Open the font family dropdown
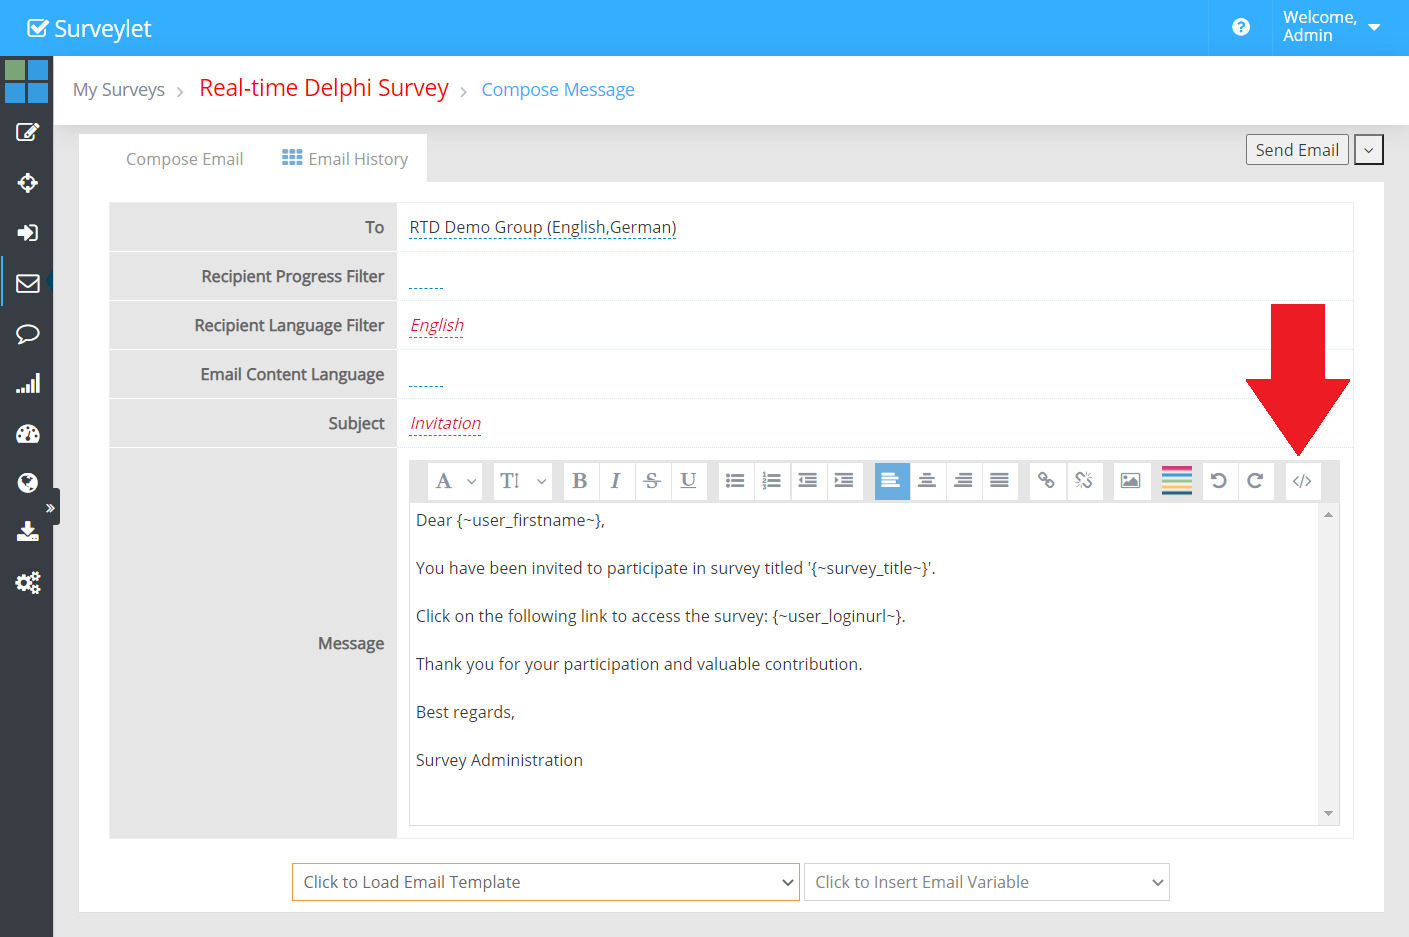Viewport: 1409px width, 937px height. [x=455, y=481]
